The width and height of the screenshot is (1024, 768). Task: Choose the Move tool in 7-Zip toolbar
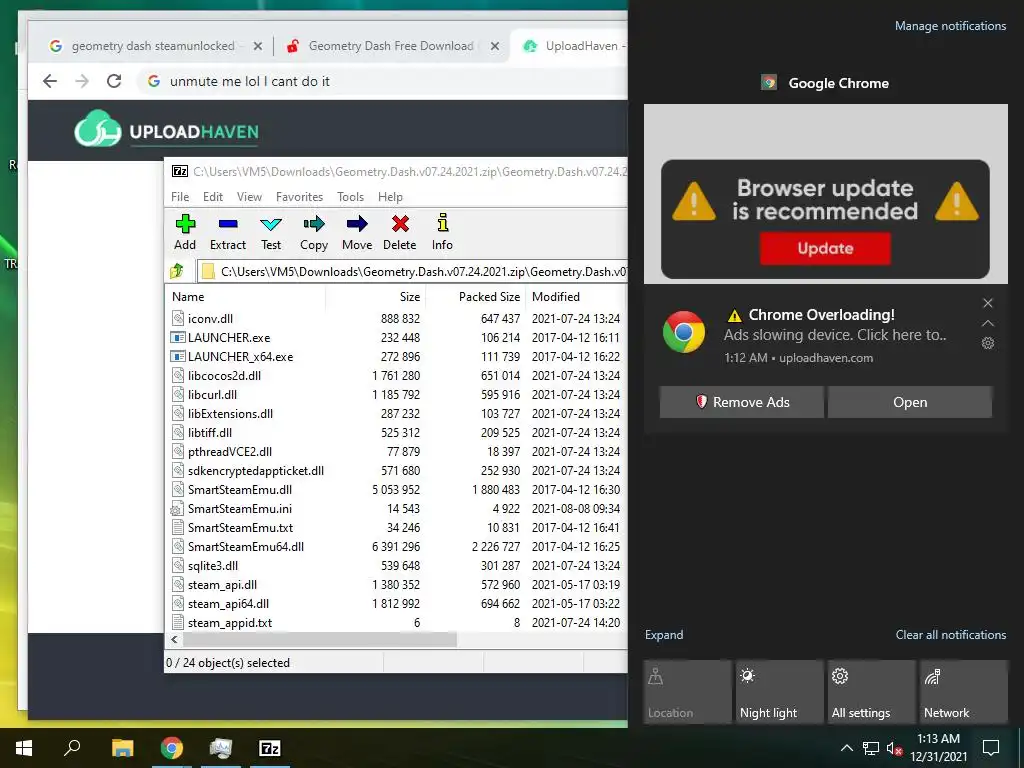(x=357, y=232)
